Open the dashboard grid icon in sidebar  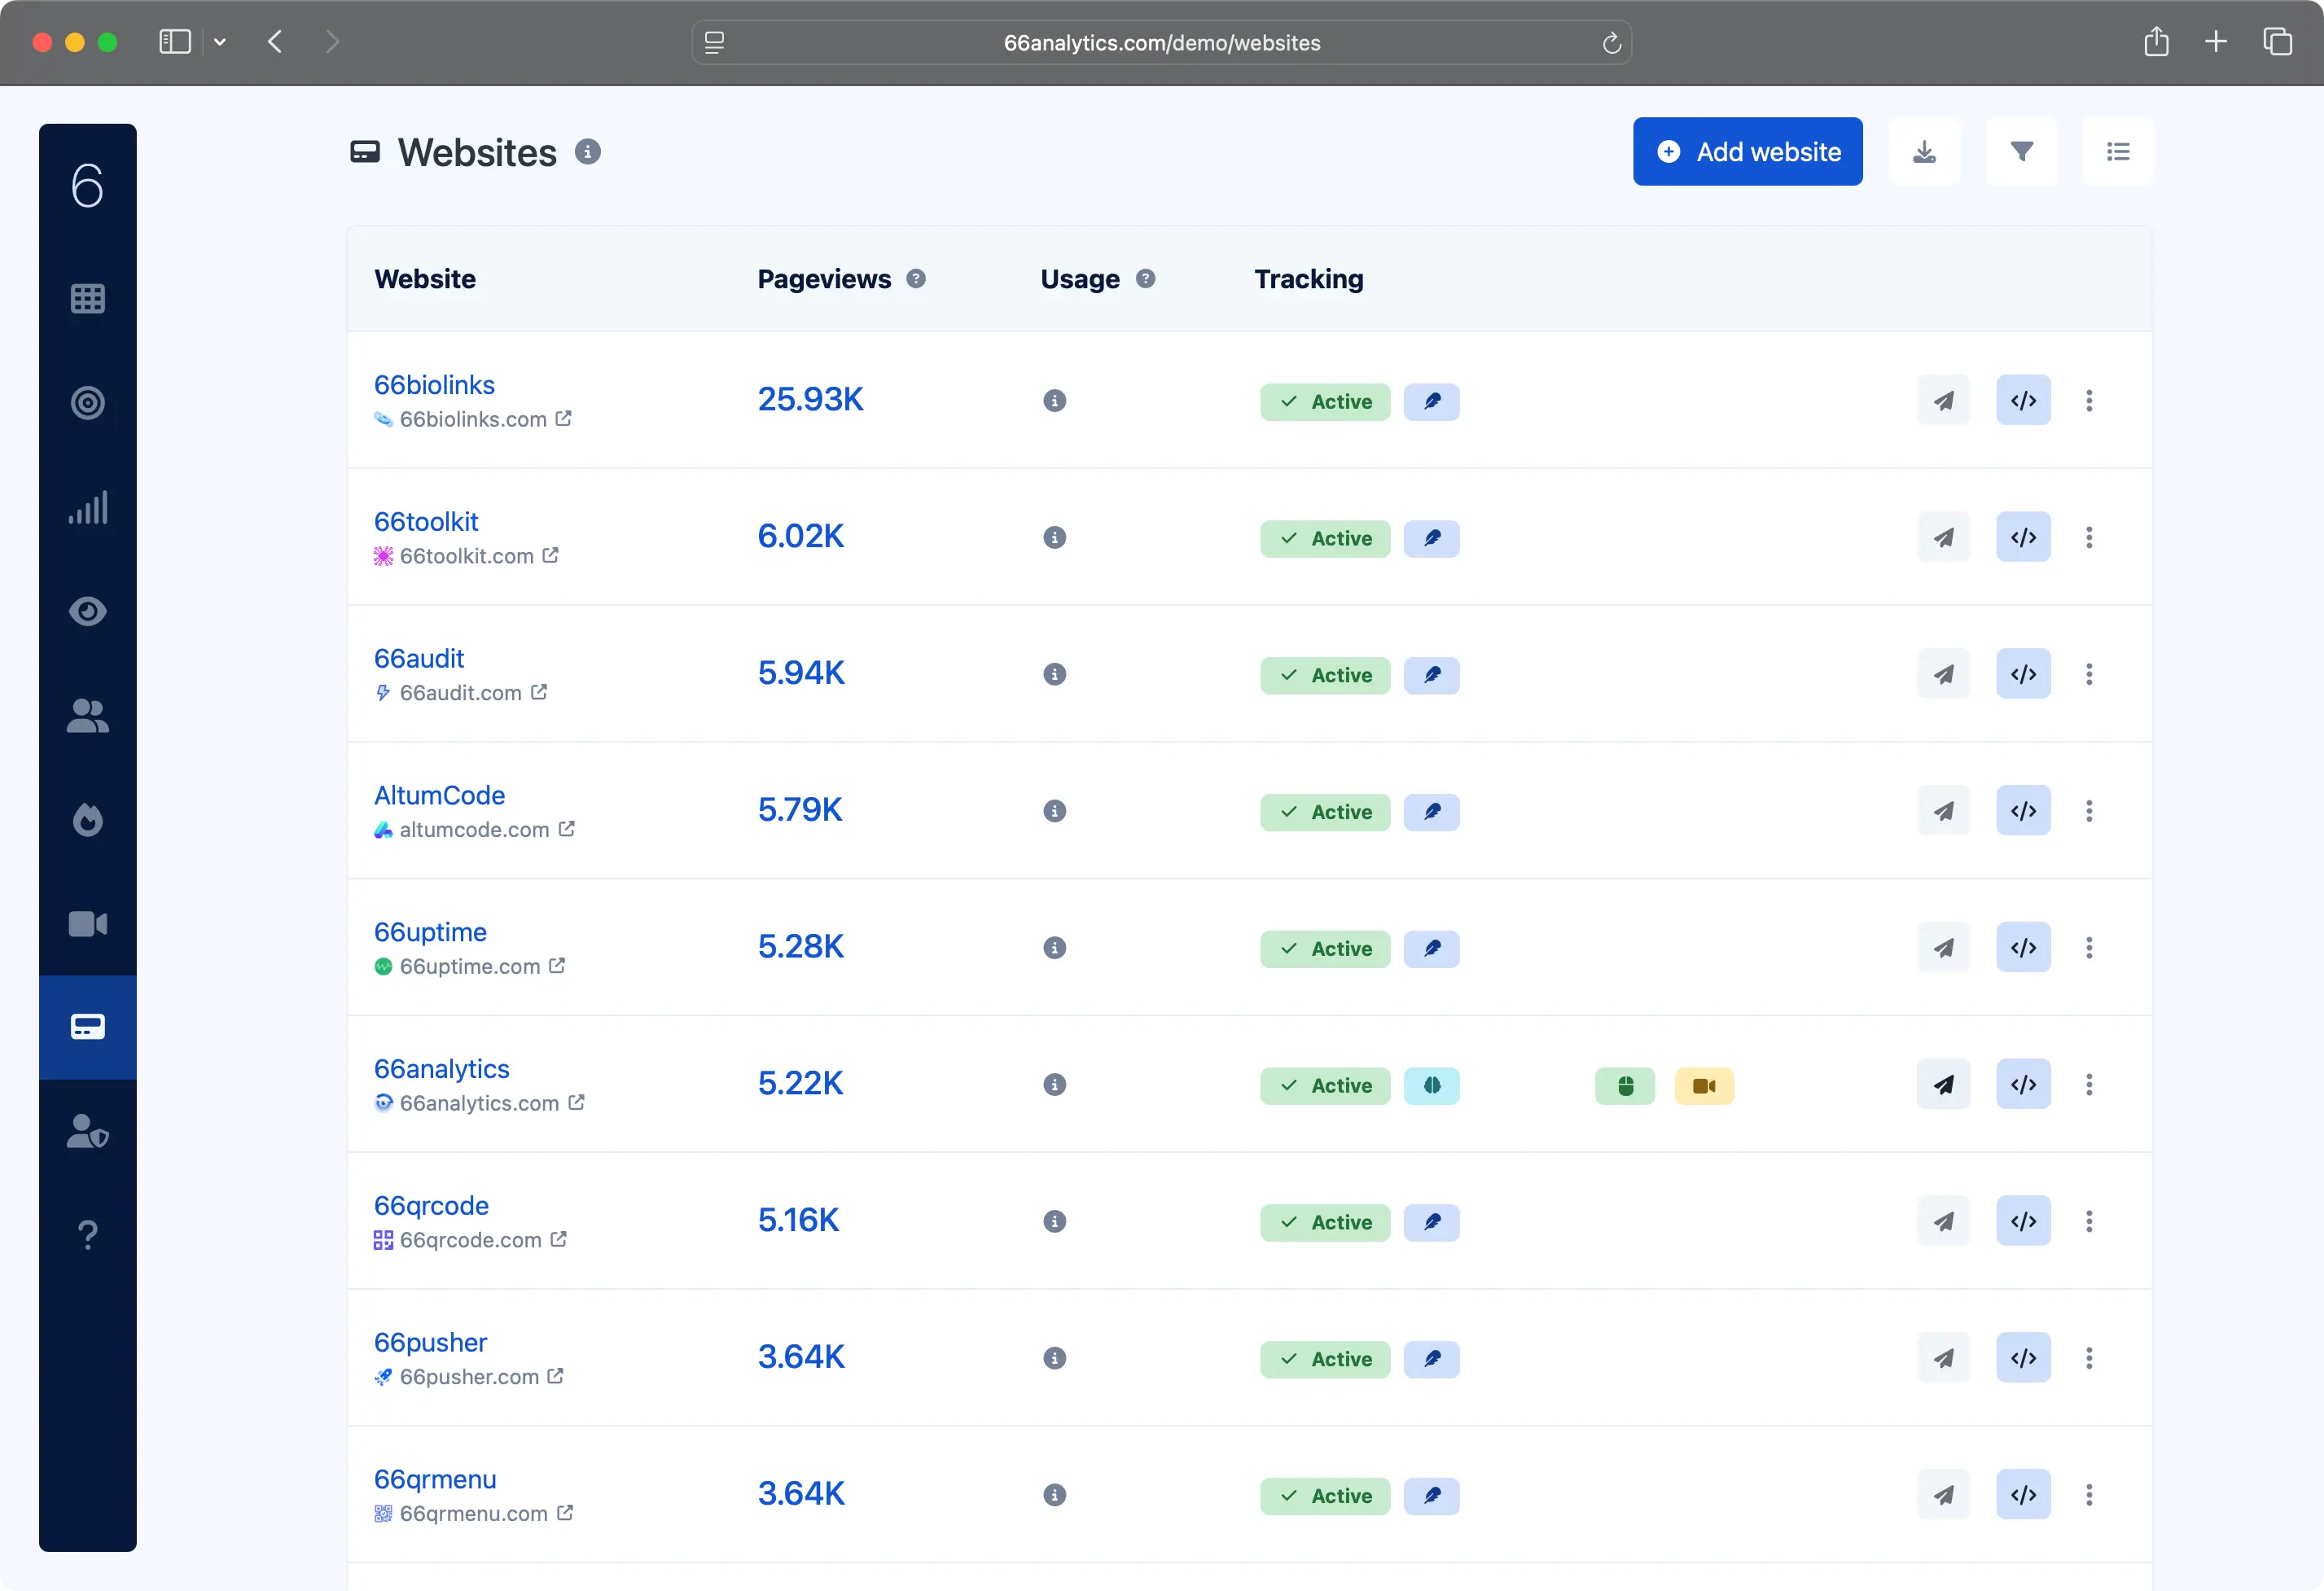pos(88,298)
